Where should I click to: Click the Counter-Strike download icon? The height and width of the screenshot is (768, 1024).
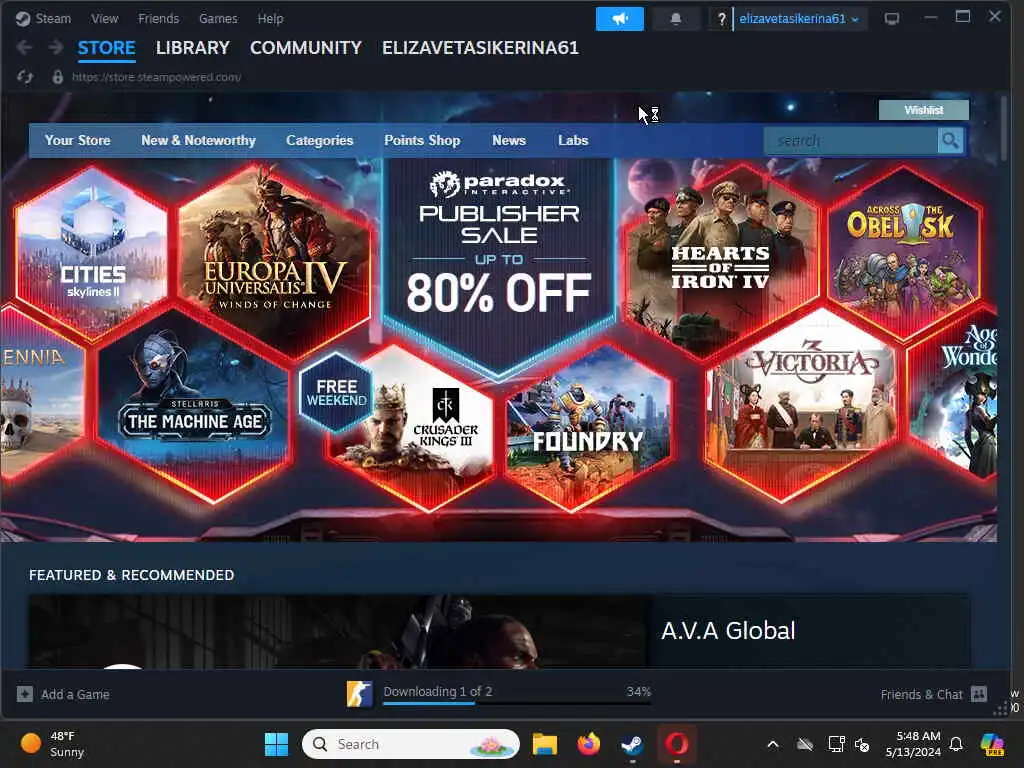(359, 694)
